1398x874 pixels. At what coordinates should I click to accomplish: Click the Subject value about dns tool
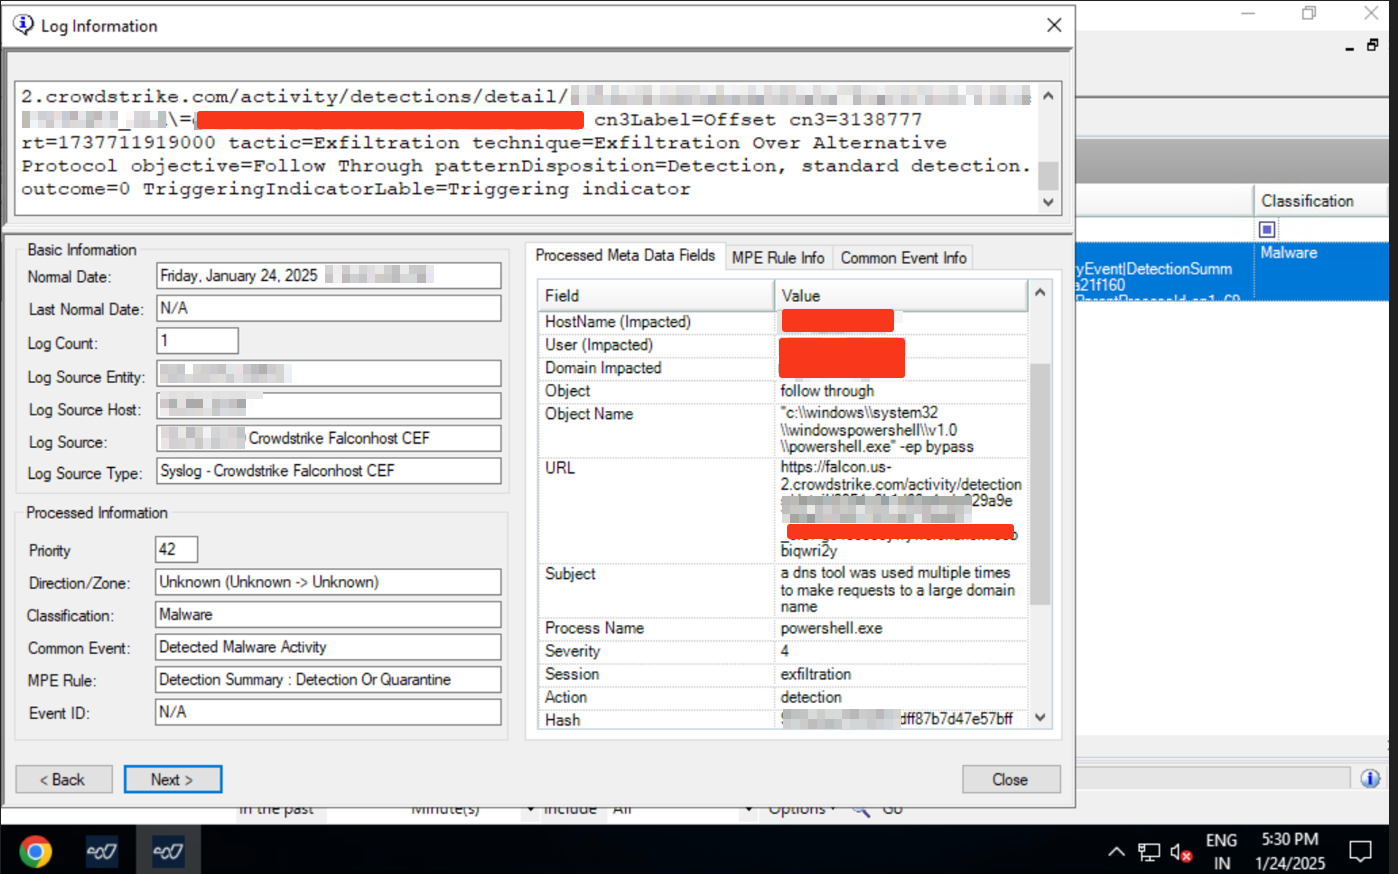(x=897, y=590)
